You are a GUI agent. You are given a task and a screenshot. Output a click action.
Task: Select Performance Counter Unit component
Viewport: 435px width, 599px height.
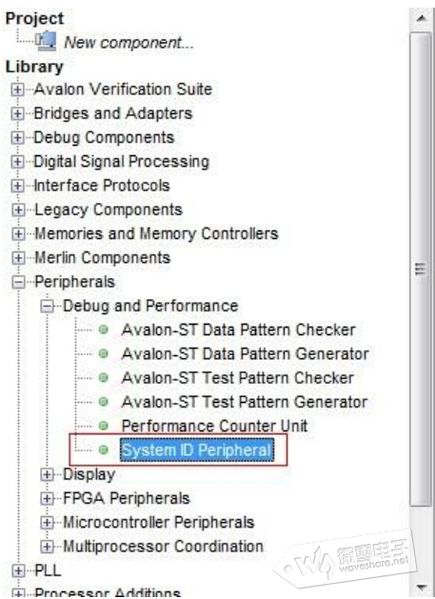(214, 426)
